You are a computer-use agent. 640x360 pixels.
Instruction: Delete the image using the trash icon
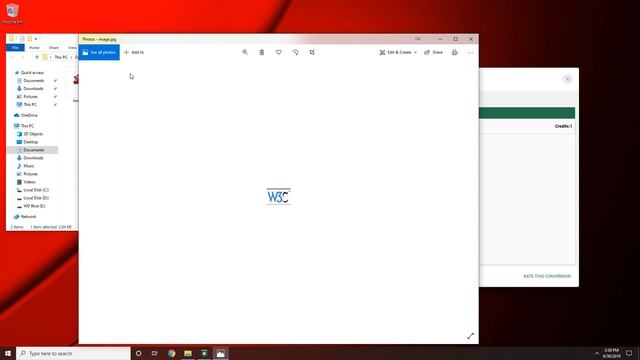pyautogui.click(x=262, y=52)
